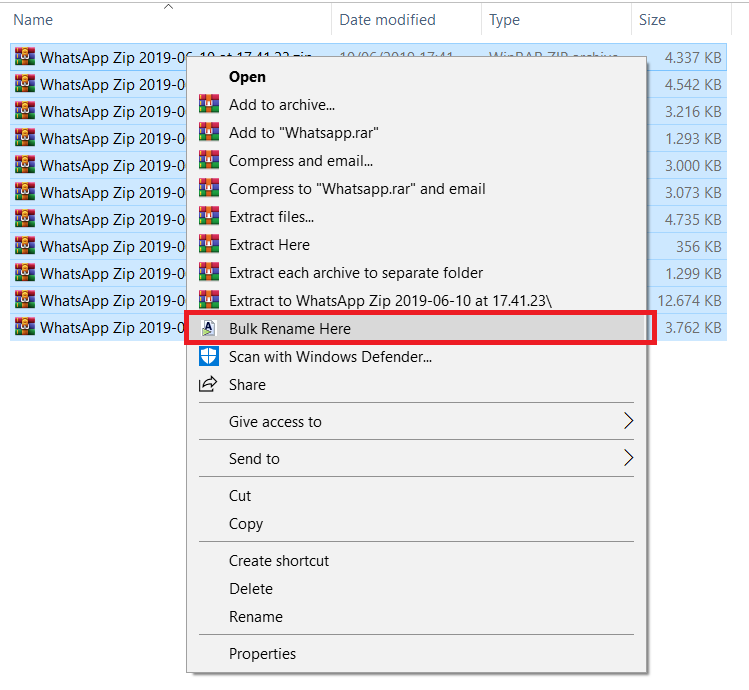
Task: Sort by Type column header
Action: click(x=504, y=20)
